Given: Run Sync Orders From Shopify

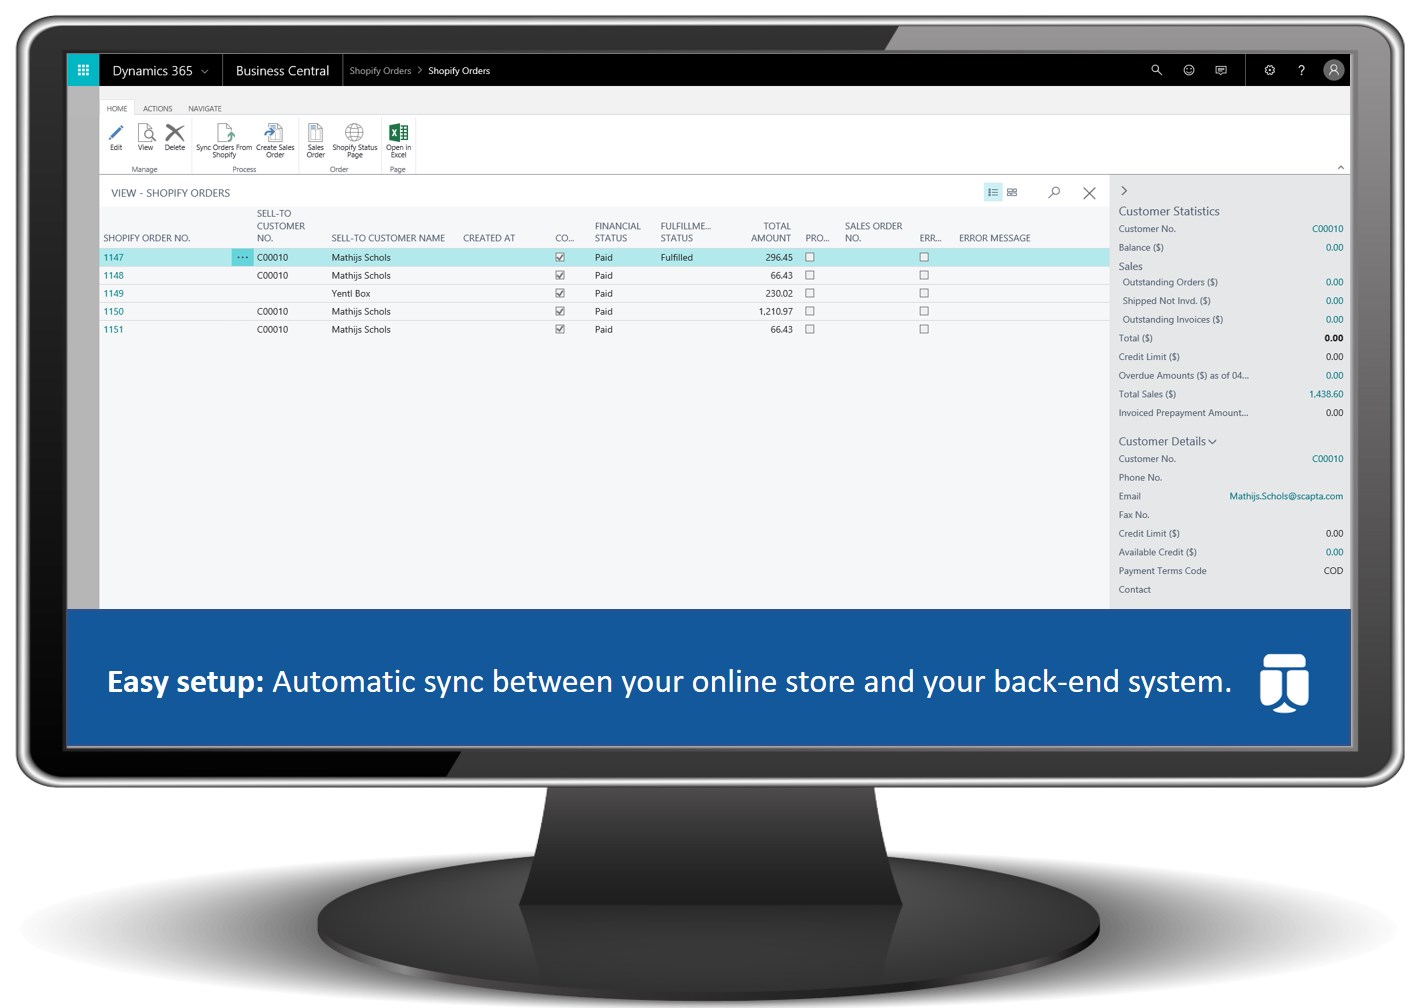Looking at the screenshot, I should pos(224,141).
